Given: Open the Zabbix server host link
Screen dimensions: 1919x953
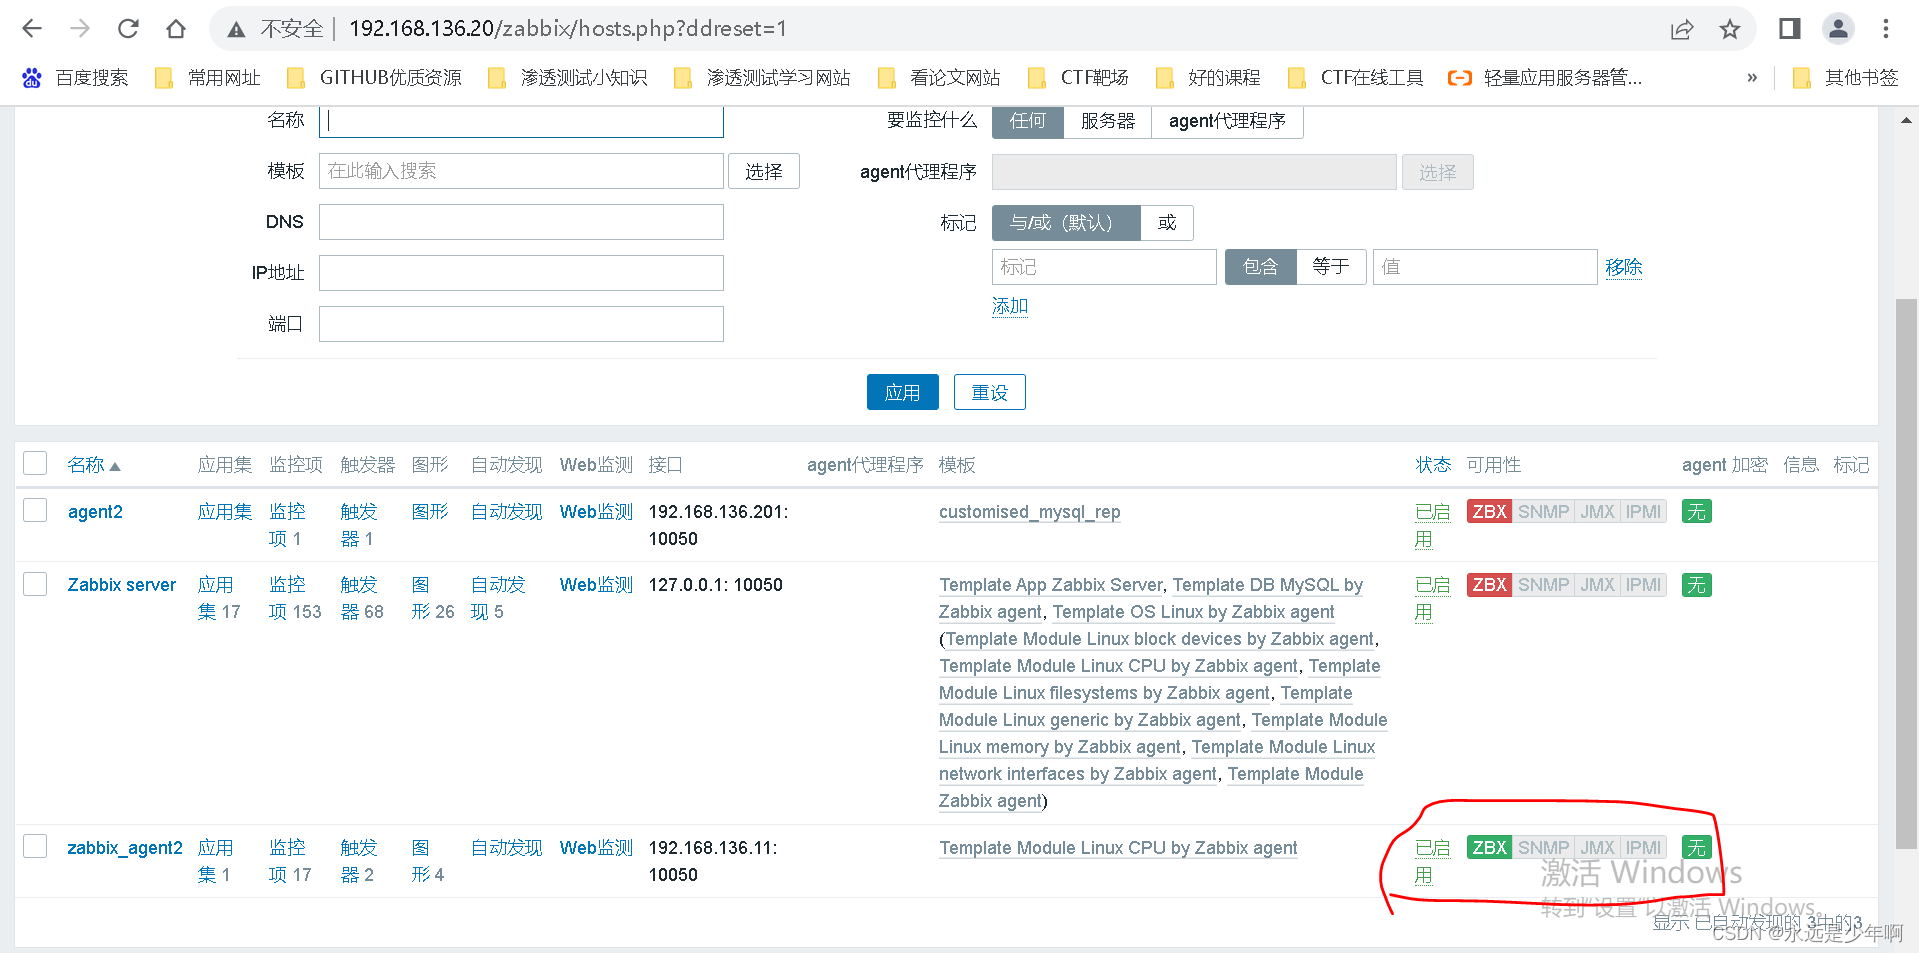Looking at the screenshot, I should (x=121, y=585).
